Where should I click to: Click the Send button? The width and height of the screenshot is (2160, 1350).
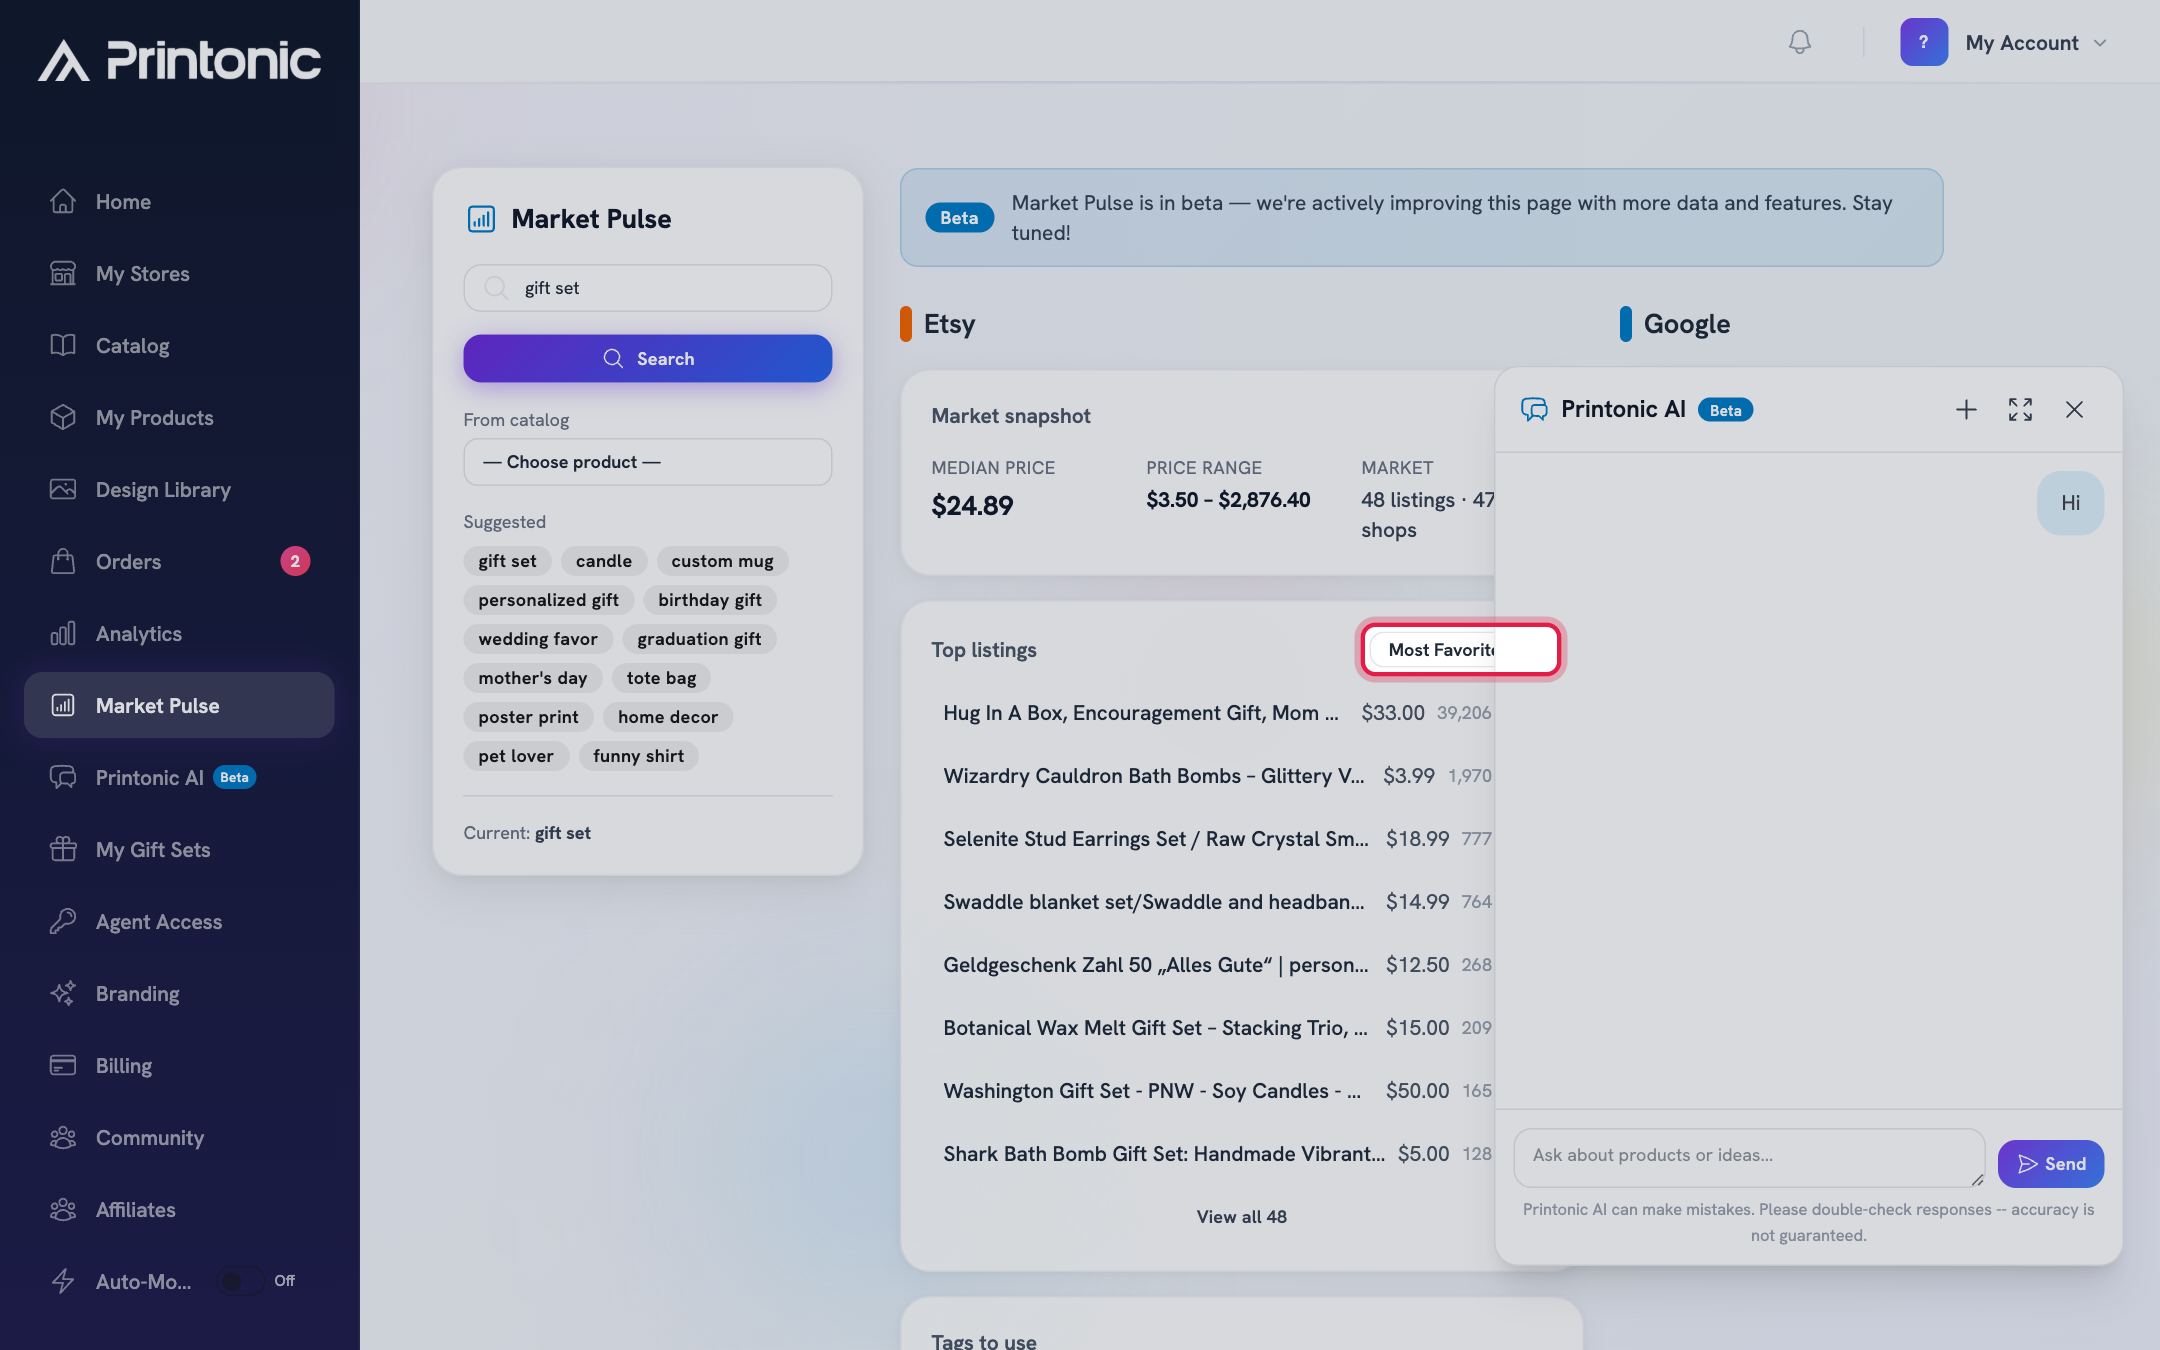click(x=2050, y=1164)
